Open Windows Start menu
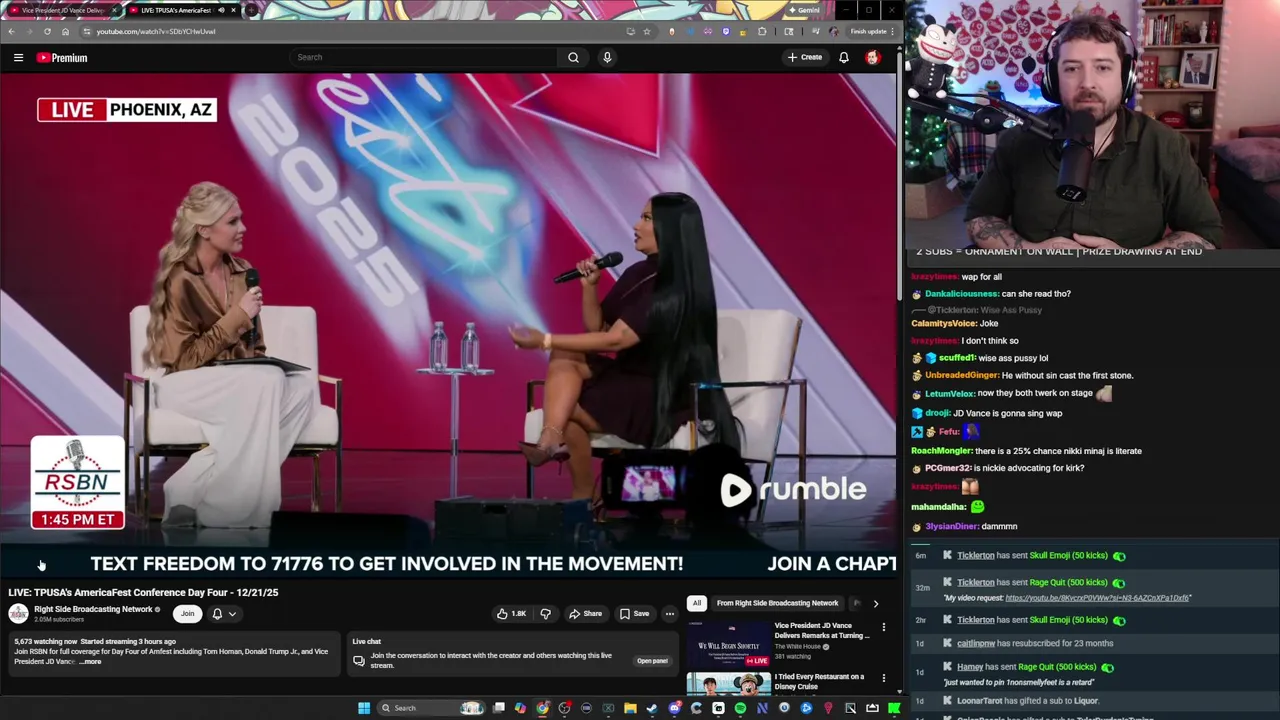 (x=364, y=708)
